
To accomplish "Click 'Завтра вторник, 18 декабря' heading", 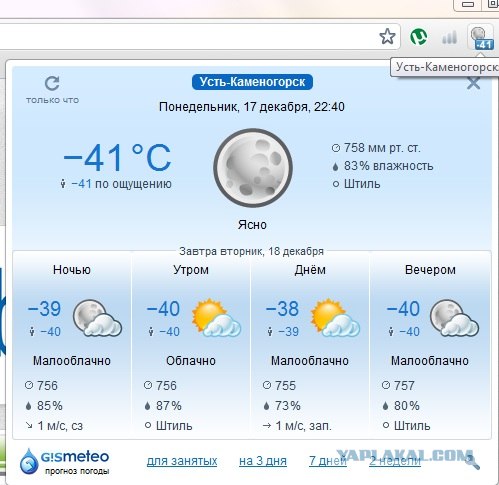I will coord(251,251).
